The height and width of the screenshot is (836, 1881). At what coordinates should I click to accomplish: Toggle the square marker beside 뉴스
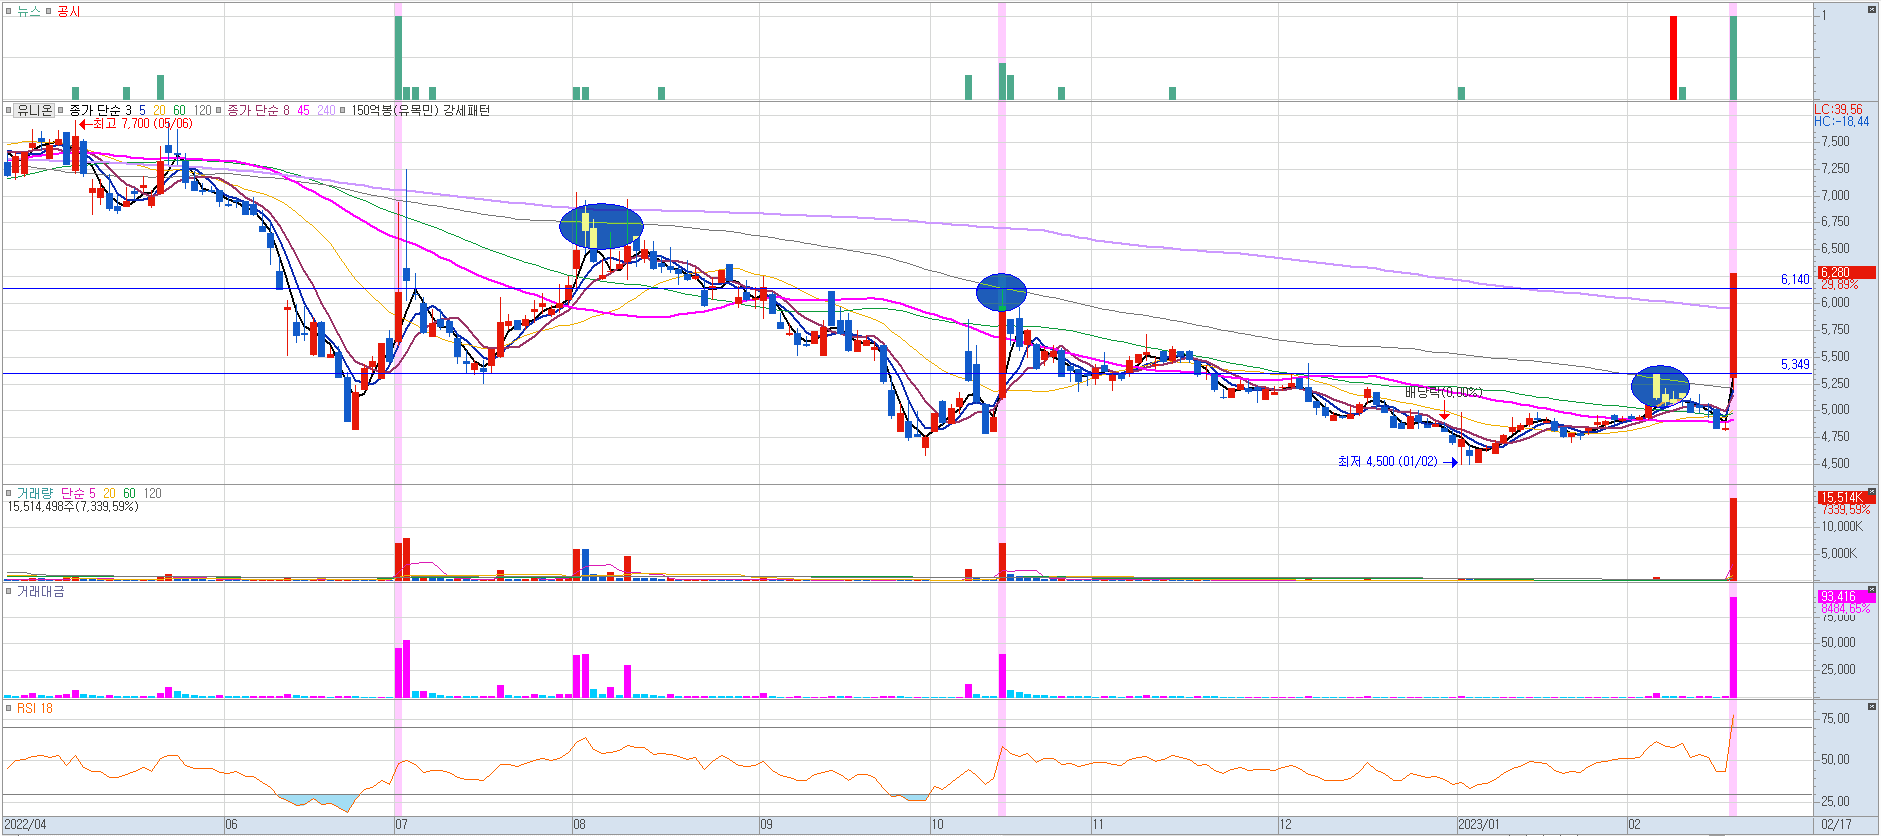8,11
